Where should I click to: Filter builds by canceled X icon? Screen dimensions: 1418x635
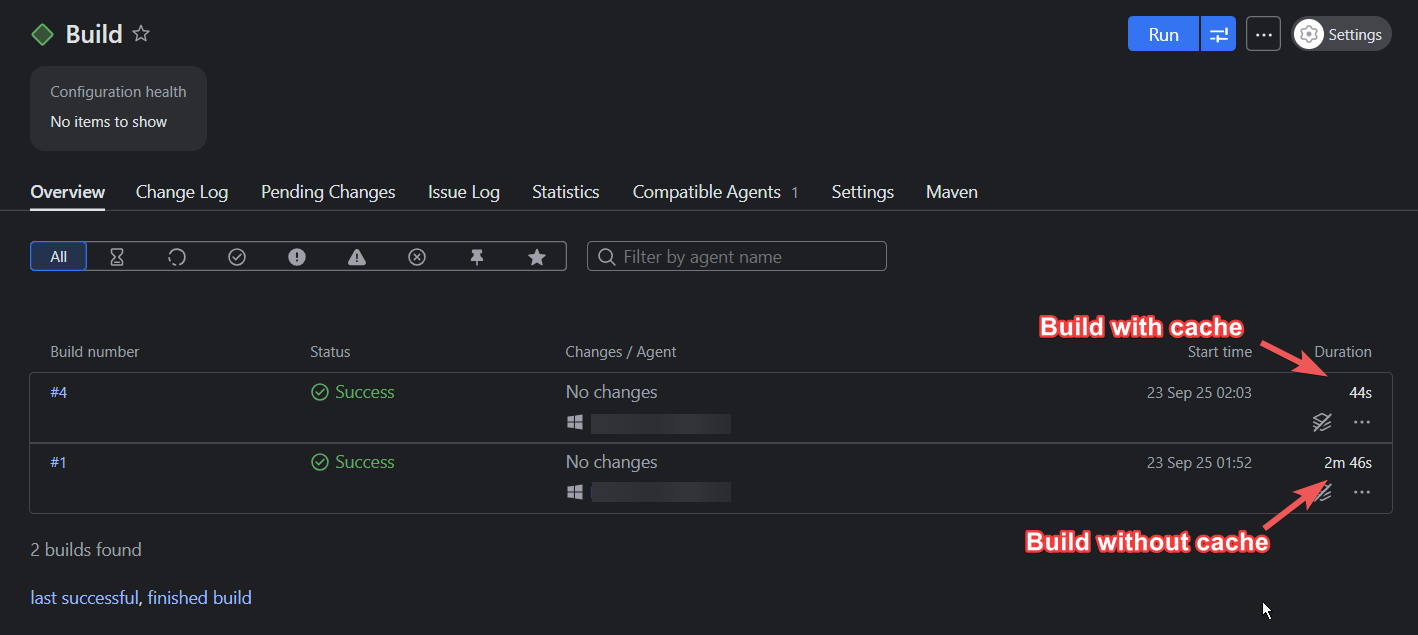click(417, 257)
